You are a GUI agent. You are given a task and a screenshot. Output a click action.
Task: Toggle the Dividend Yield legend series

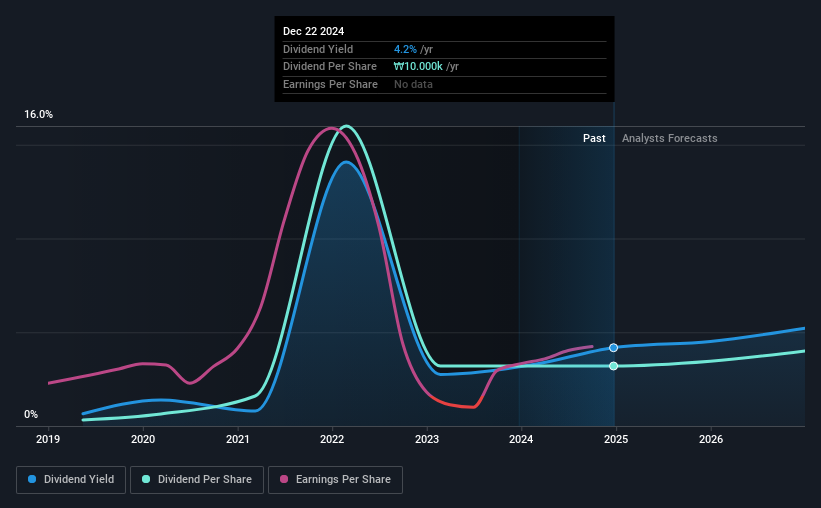click(x=71, y=480)
